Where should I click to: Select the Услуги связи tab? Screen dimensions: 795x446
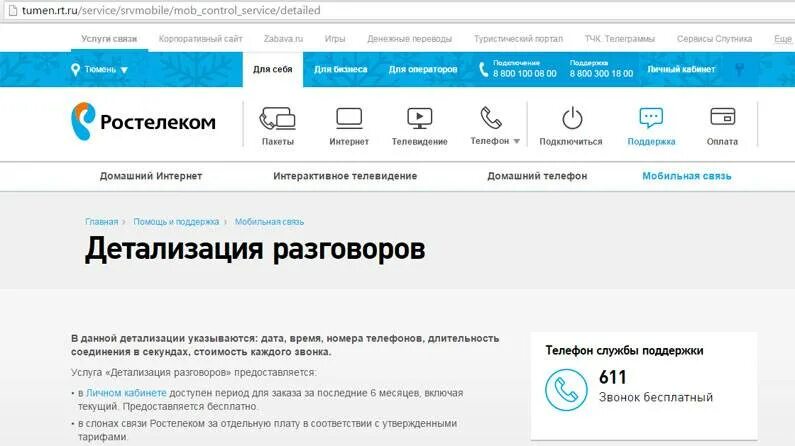(x=109, y=39)
